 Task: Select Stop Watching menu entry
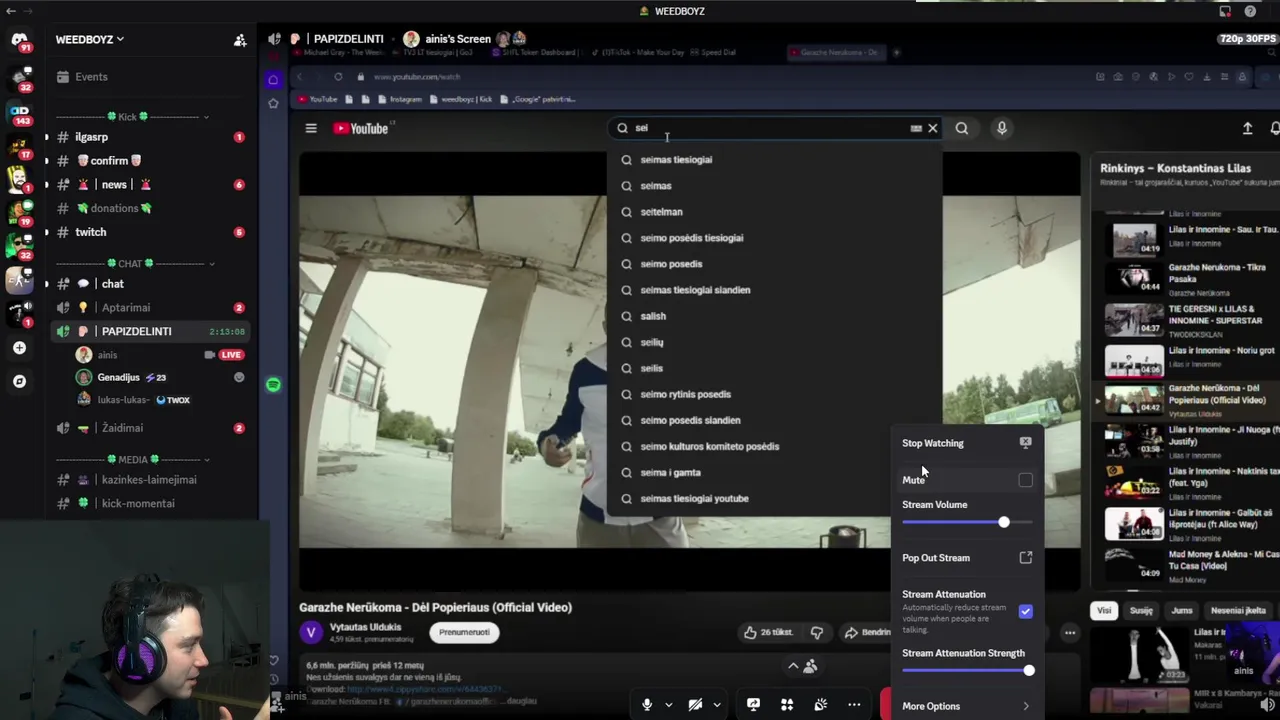(x=967, y=443)
